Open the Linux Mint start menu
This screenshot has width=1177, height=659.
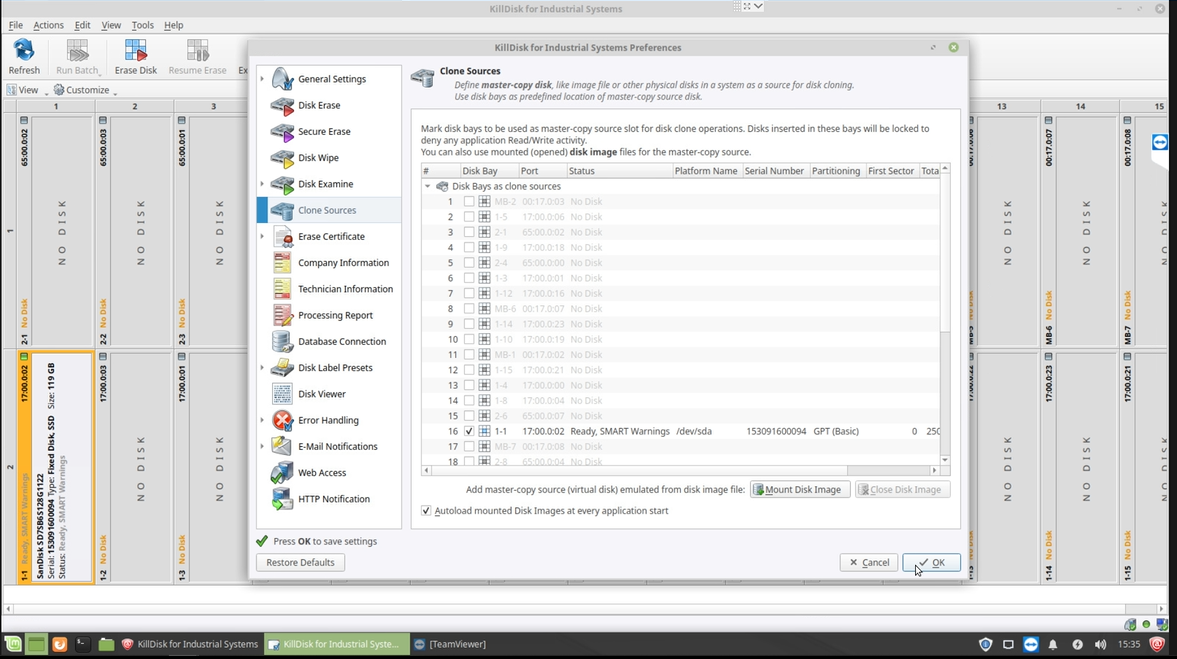13,644
